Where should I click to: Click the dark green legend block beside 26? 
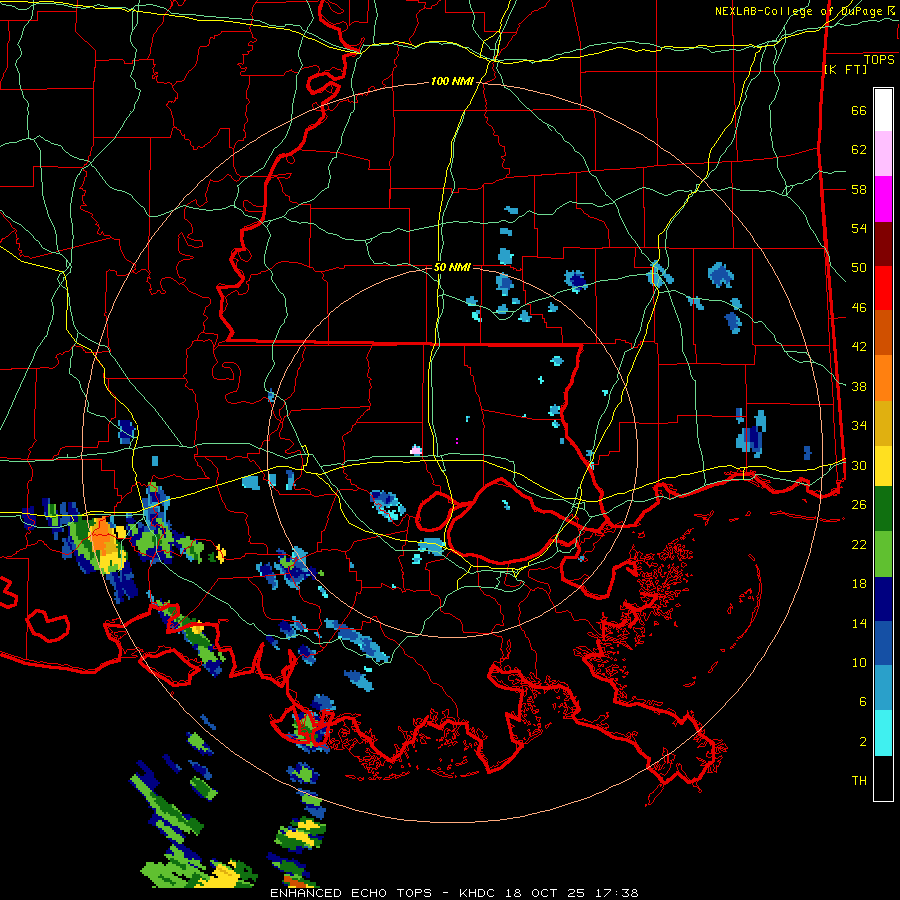[883, 509]
